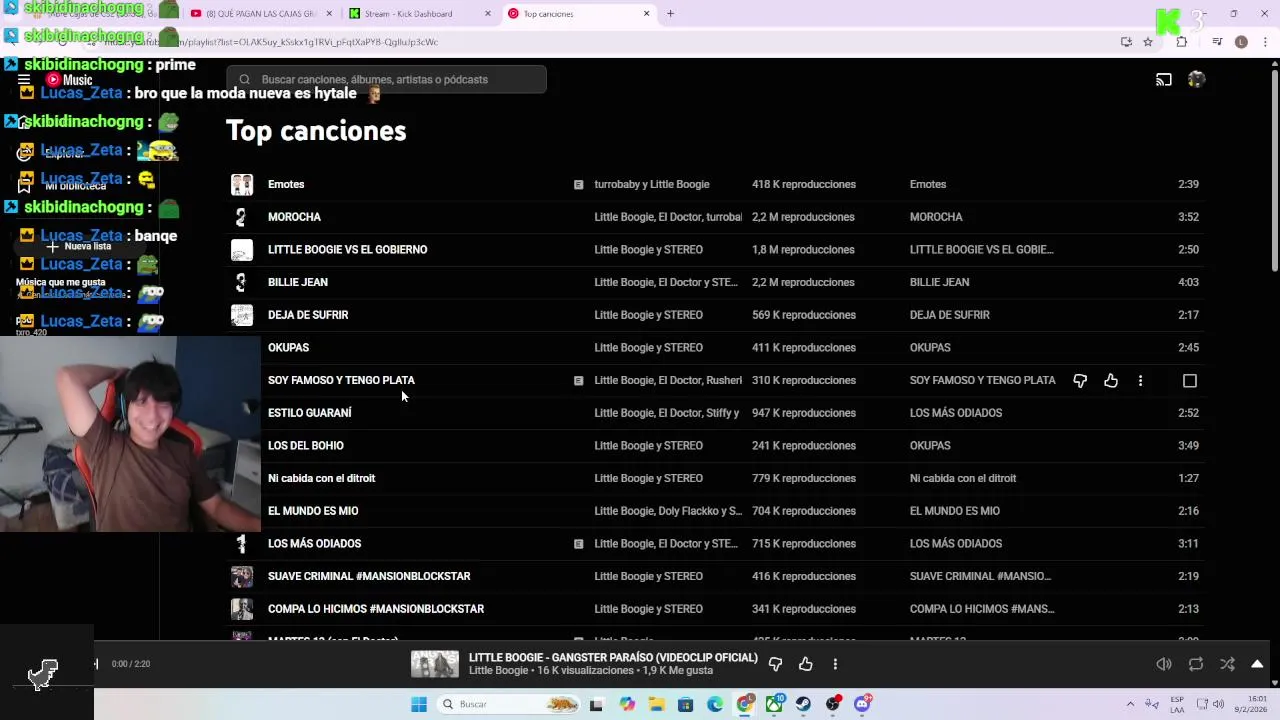Open the browser extensions puzzle icon

coord(1182,42)
